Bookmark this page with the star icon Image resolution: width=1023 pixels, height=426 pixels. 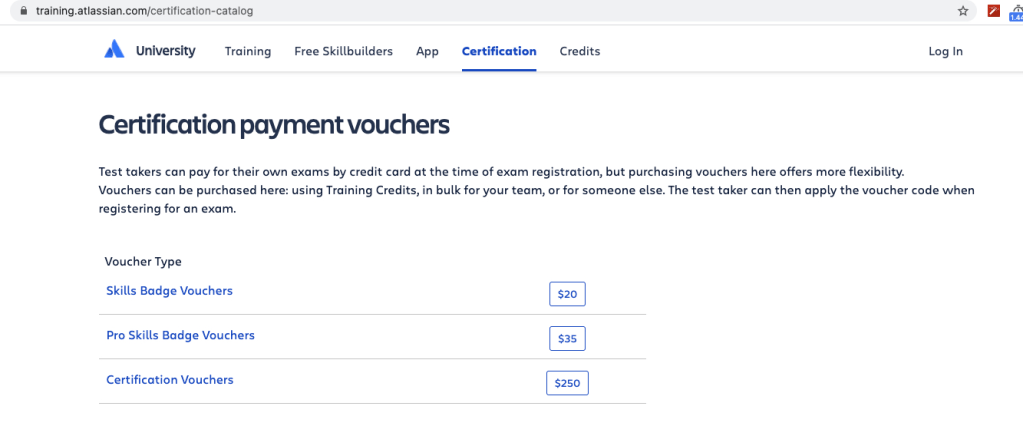(963, 11)
